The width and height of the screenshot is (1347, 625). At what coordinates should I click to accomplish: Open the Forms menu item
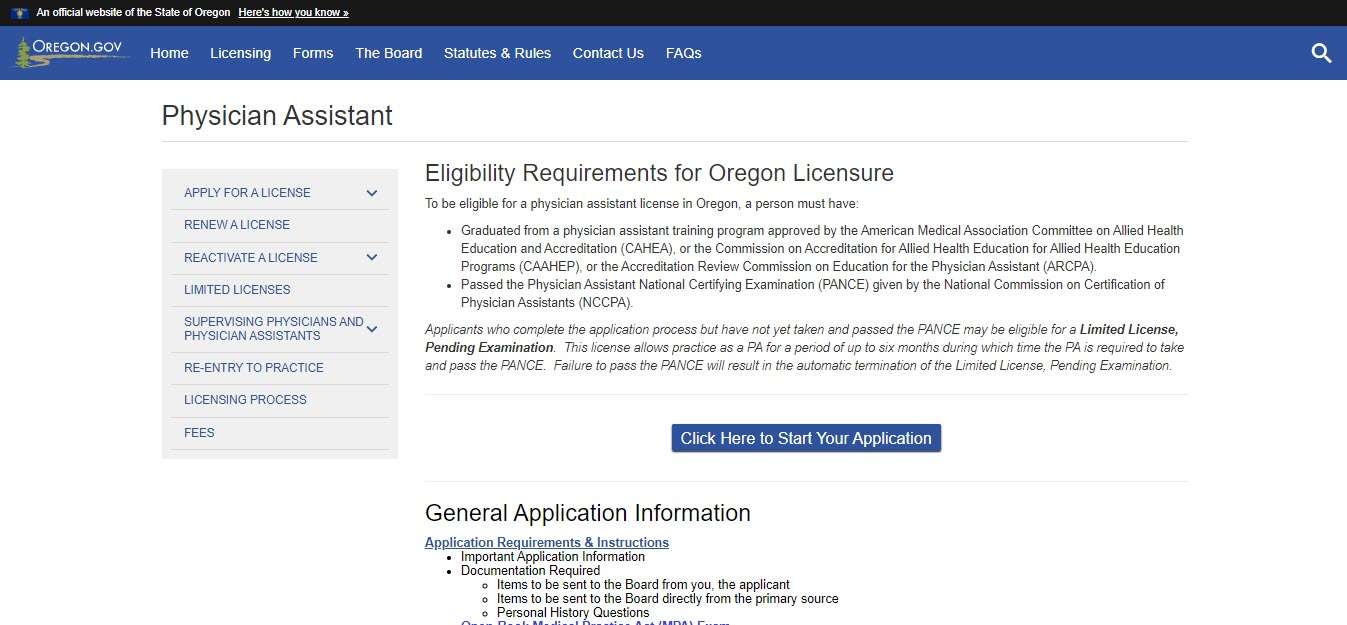click(x=313, y=53)
